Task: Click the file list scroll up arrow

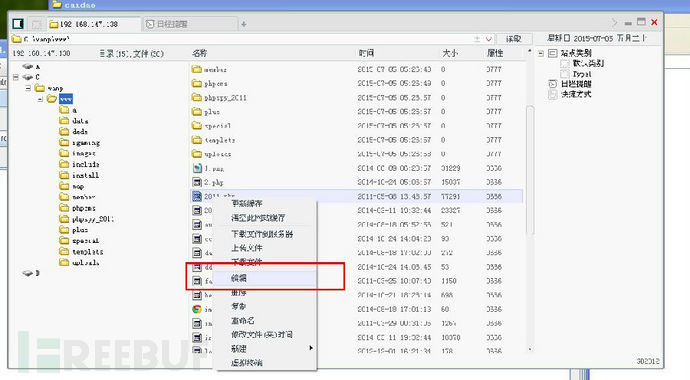Action: tap(529, 52)
